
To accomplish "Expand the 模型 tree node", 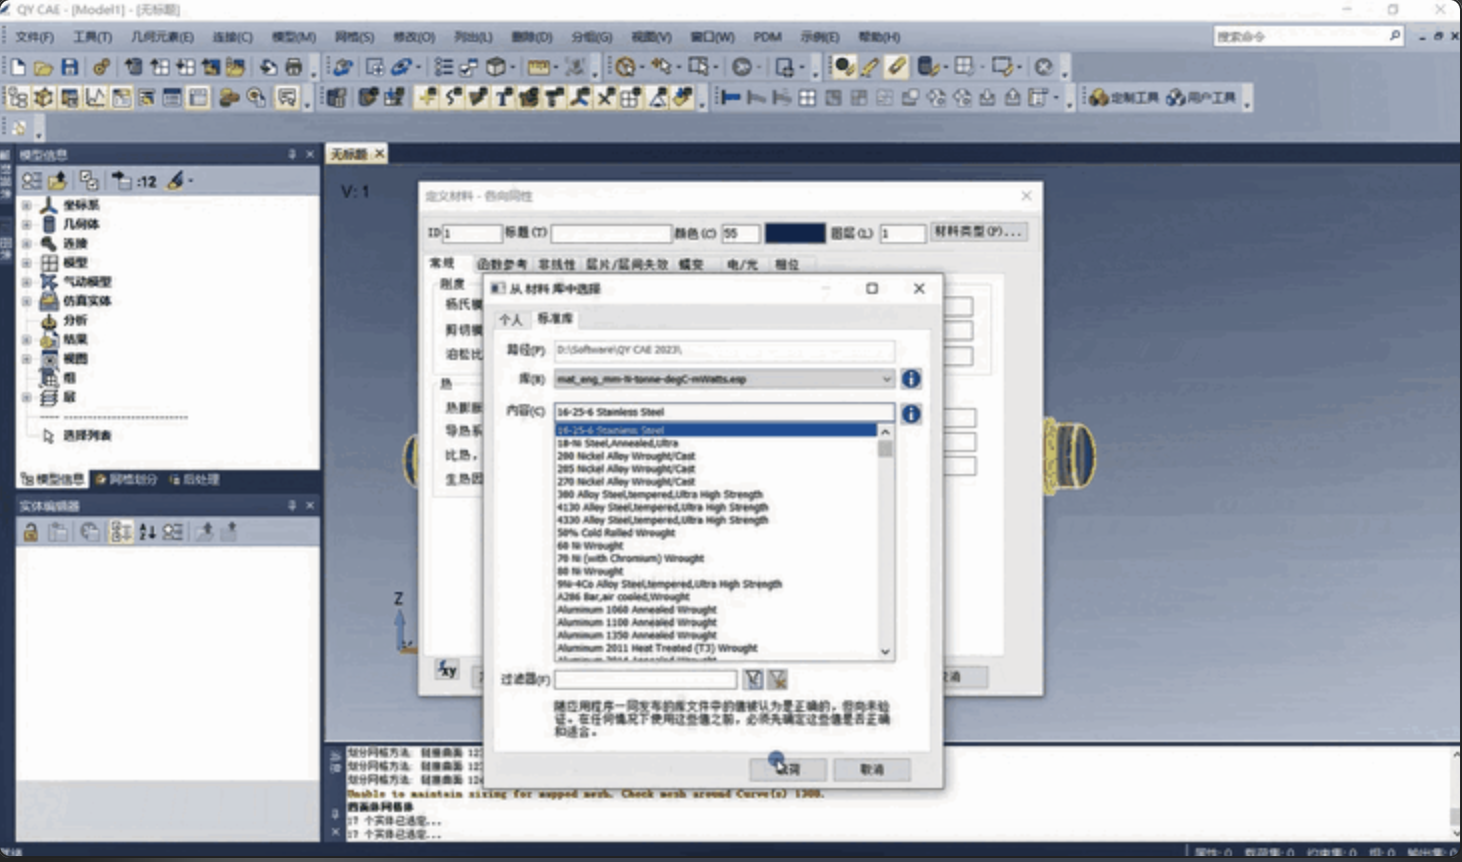I will point(27,263).
